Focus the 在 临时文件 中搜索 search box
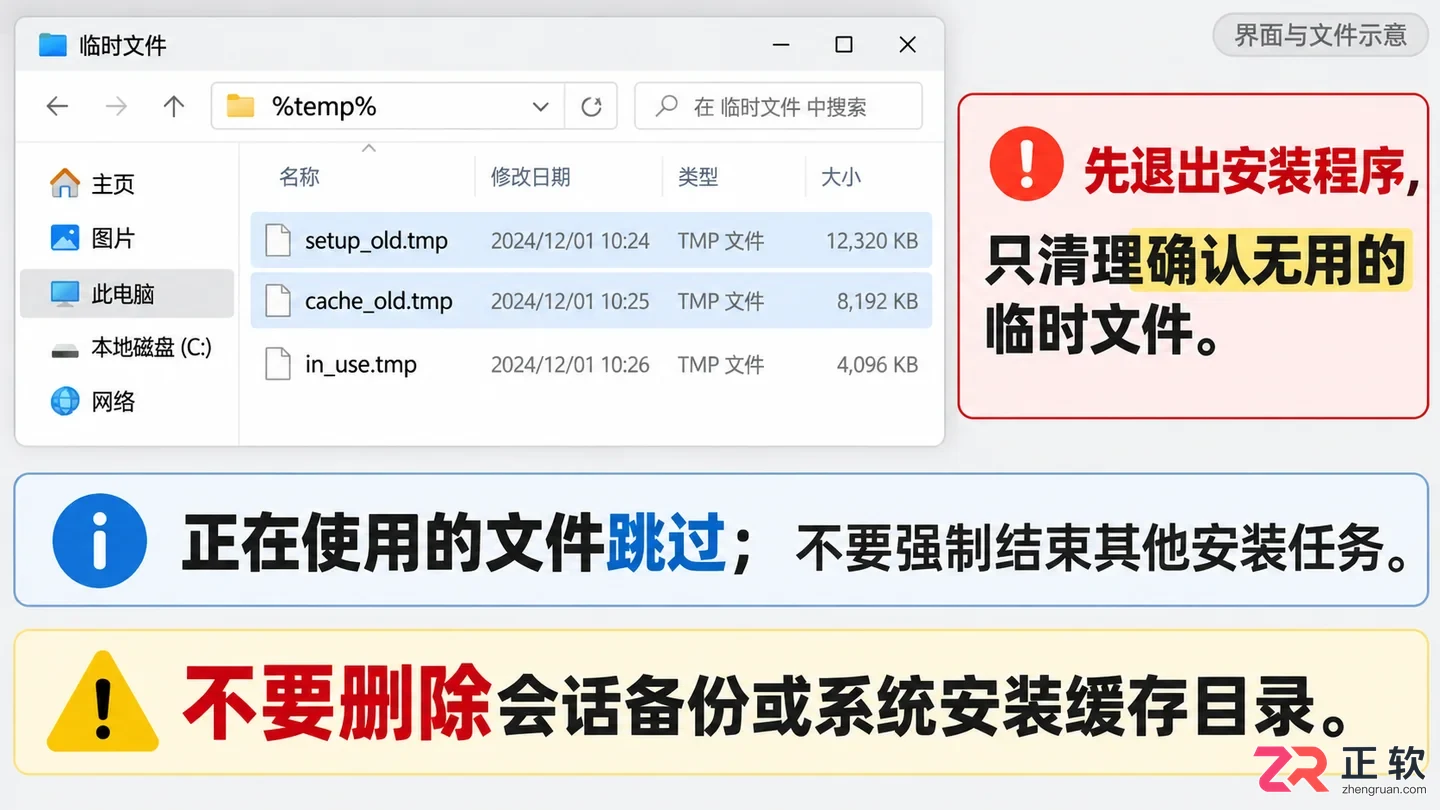1440x810 pixels. 778,106
